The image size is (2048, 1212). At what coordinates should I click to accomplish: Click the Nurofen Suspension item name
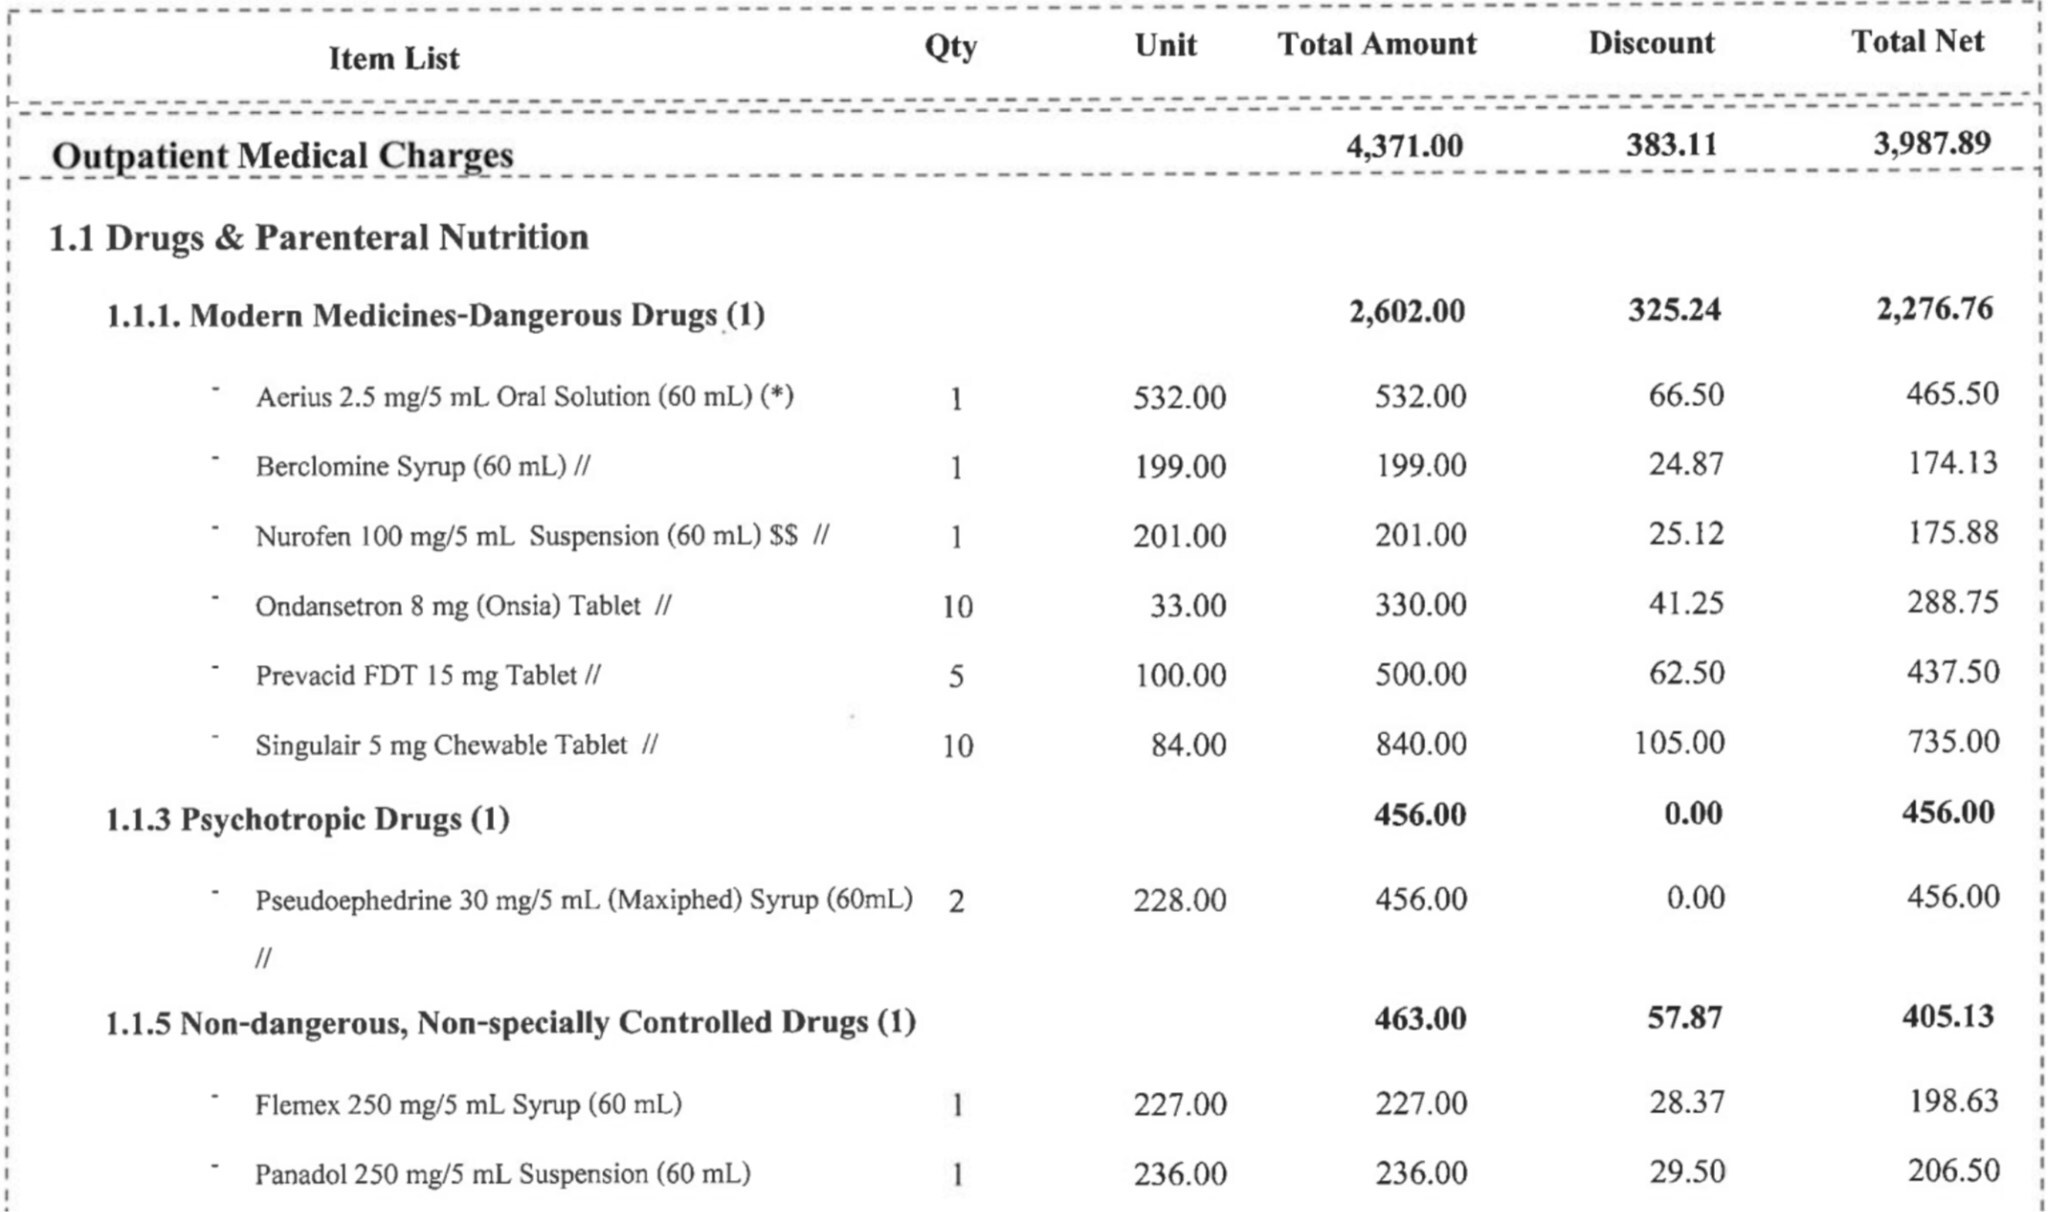541,536
